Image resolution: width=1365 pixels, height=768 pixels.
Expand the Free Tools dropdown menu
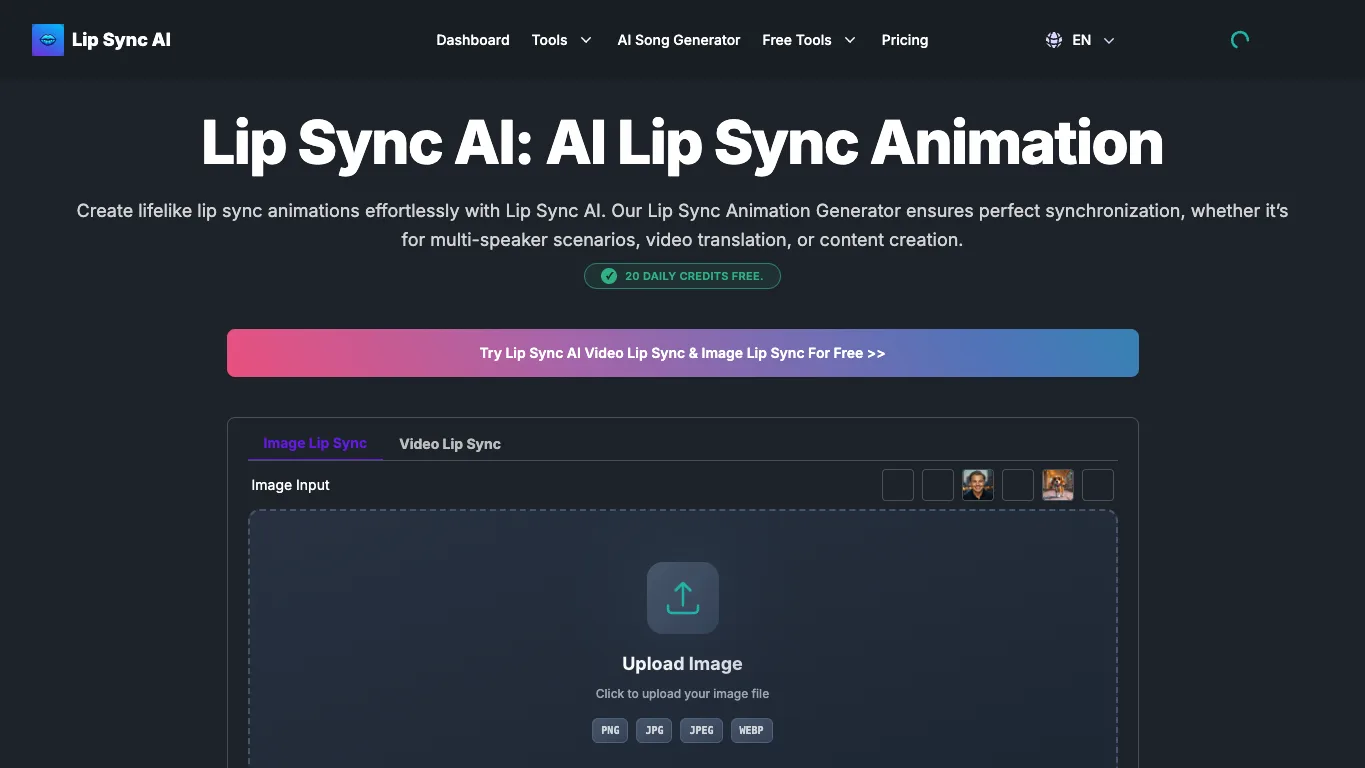pos(809,40)
